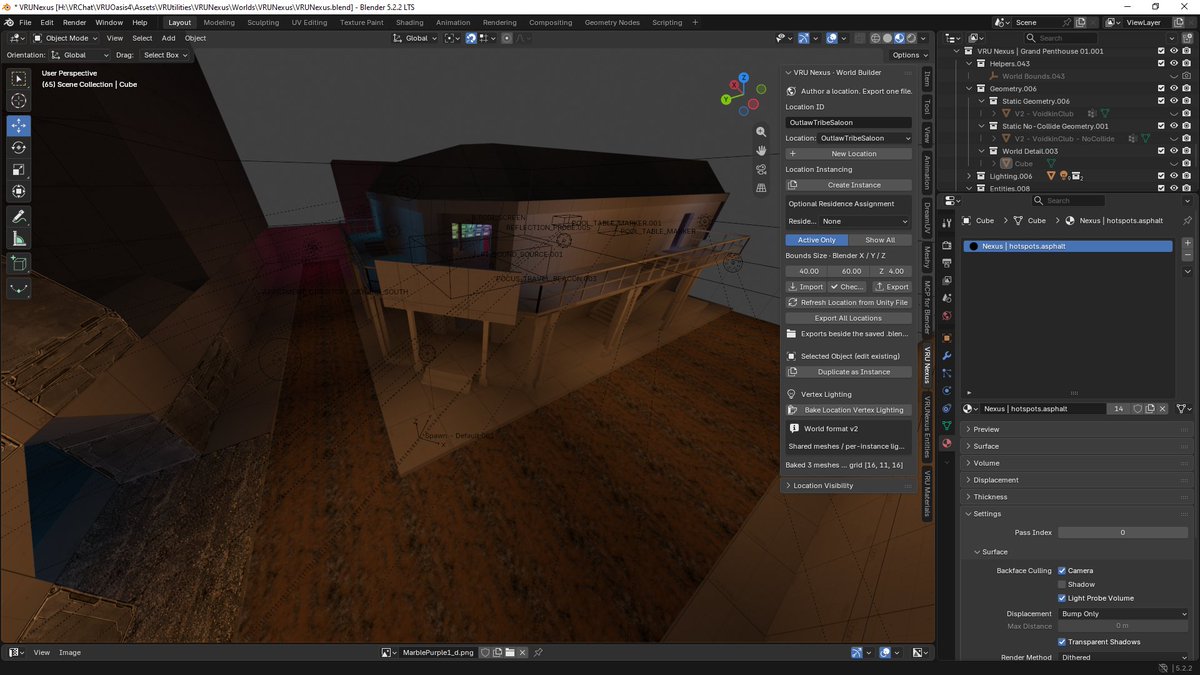
Task: Open Displacement Bump Only dropdown
Action: pyautogui.click(x=1123, y=614)
